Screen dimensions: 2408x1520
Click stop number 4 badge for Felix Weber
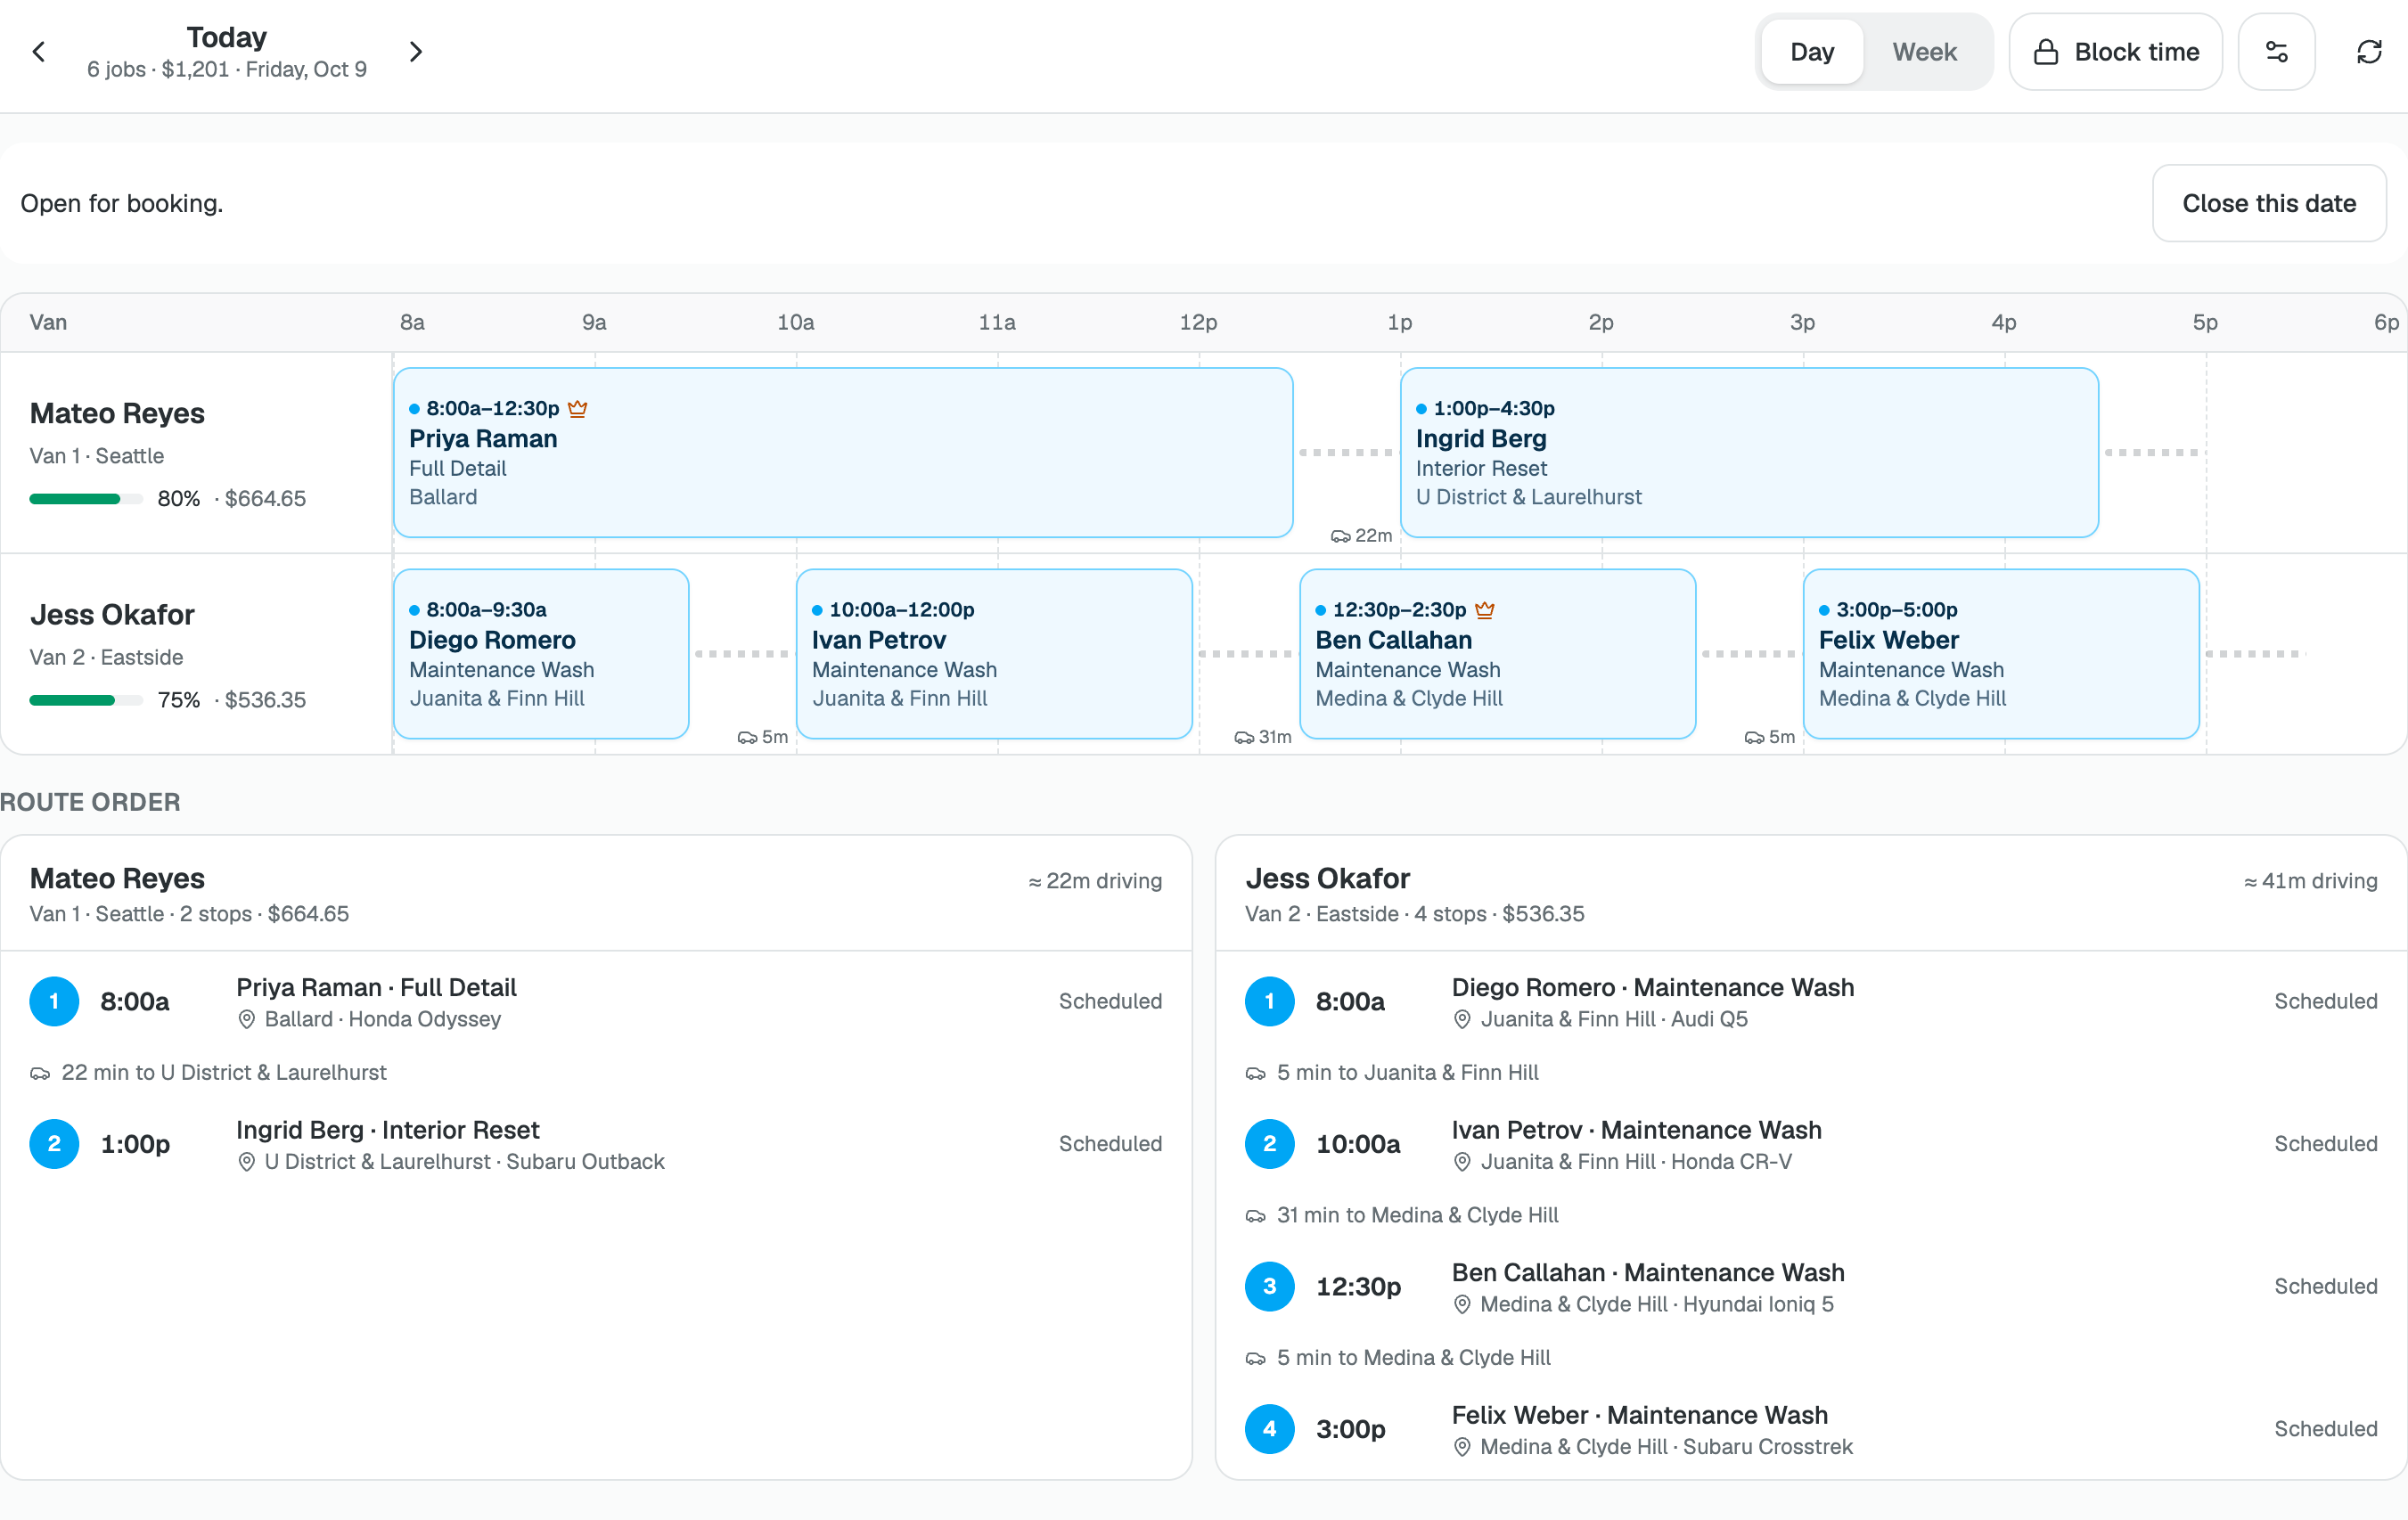[1269, 1429]
